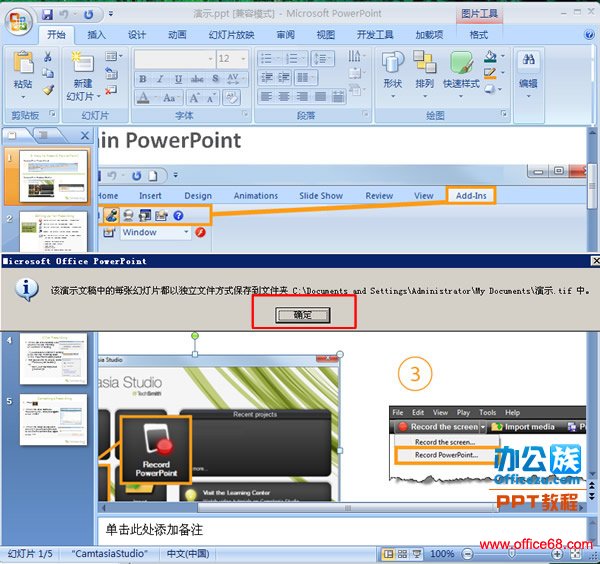Toggle text shadow with the S button
The width and height of the screenshot is (600, 564).
tap(215, 79)
